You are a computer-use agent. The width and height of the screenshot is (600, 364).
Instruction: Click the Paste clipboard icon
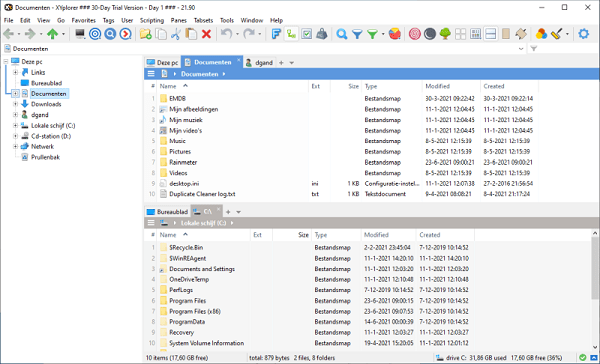pyautogui.click(x=191, y=34)
